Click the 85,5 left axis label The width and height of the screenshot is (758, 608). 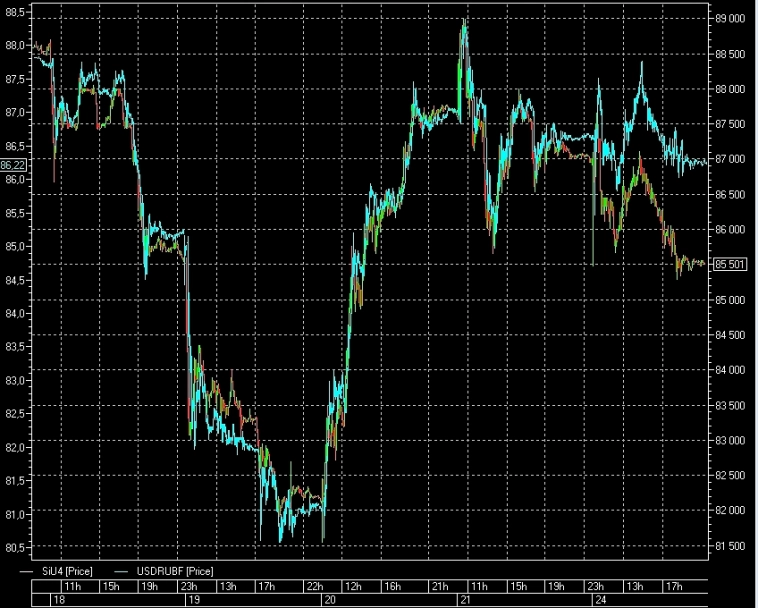click(x=15, y=213)
